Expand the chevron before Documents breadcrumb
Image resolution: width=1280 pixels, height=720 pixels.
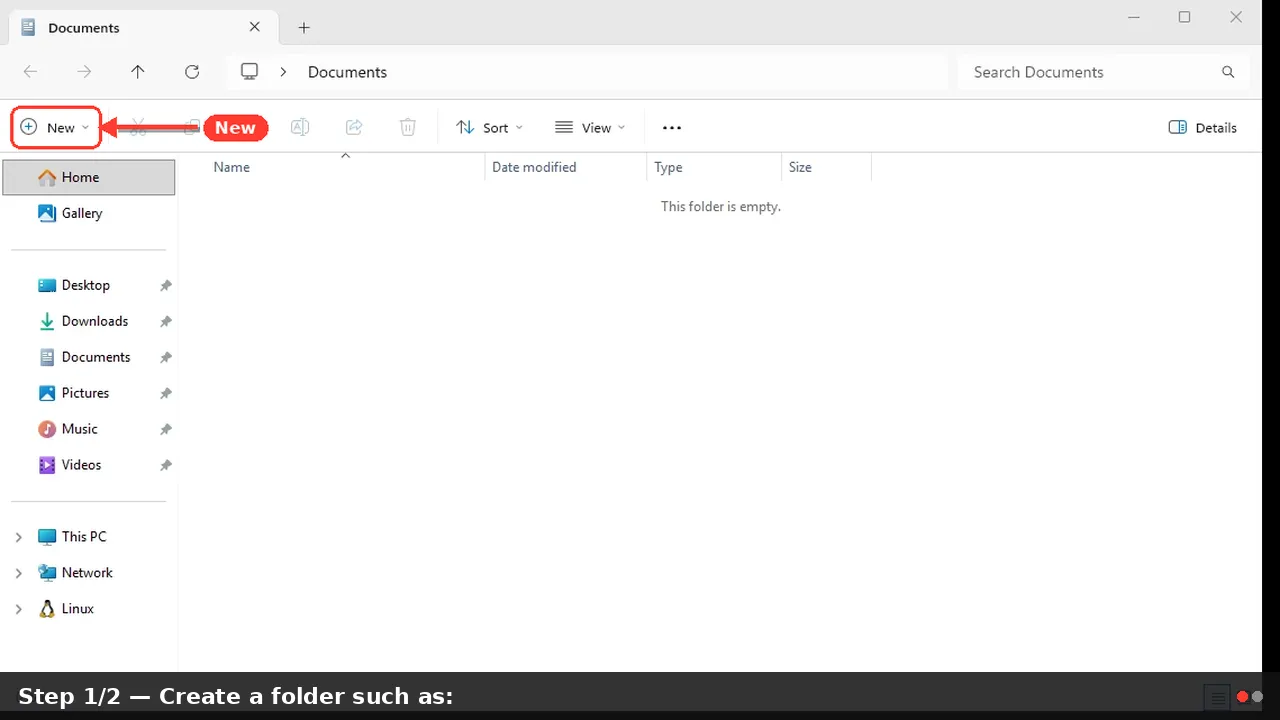pos(284,72)
